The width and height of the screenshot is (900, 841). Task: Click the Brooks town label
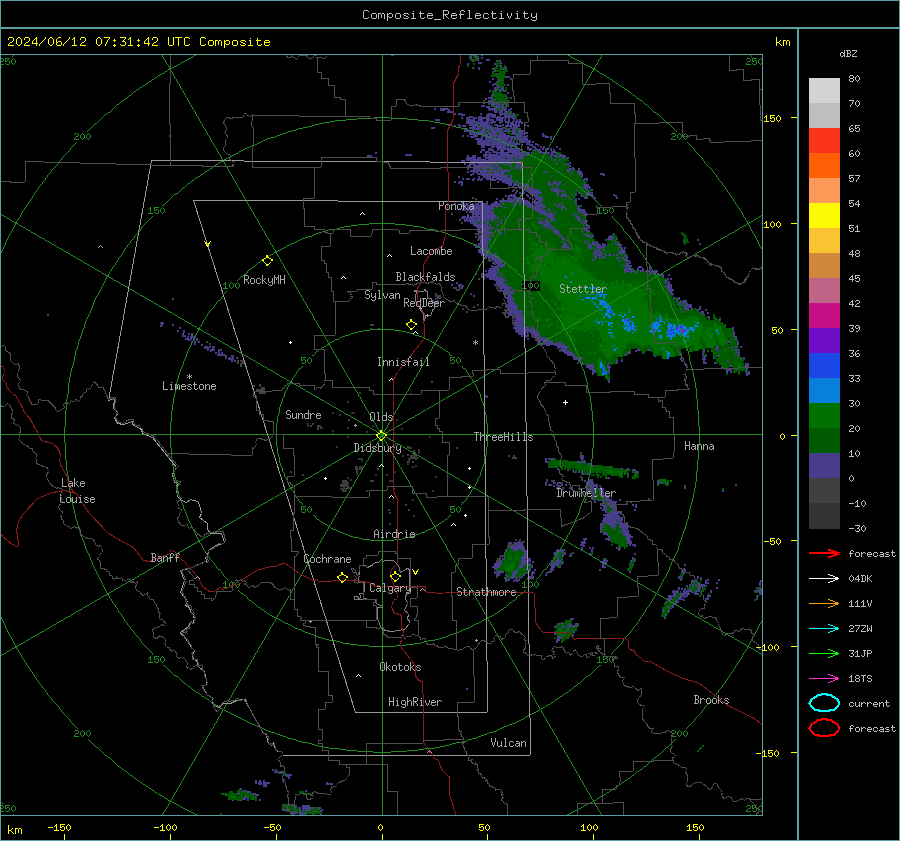[711, 700]
